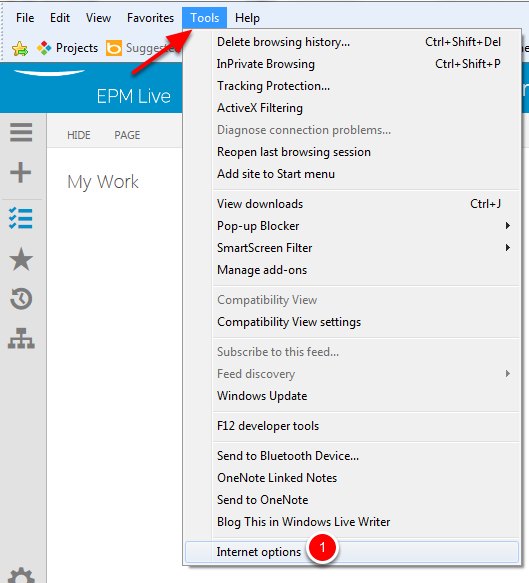
Task: Expand the SmartScreen Filter submenu arrow
Action: click(507, 248)
